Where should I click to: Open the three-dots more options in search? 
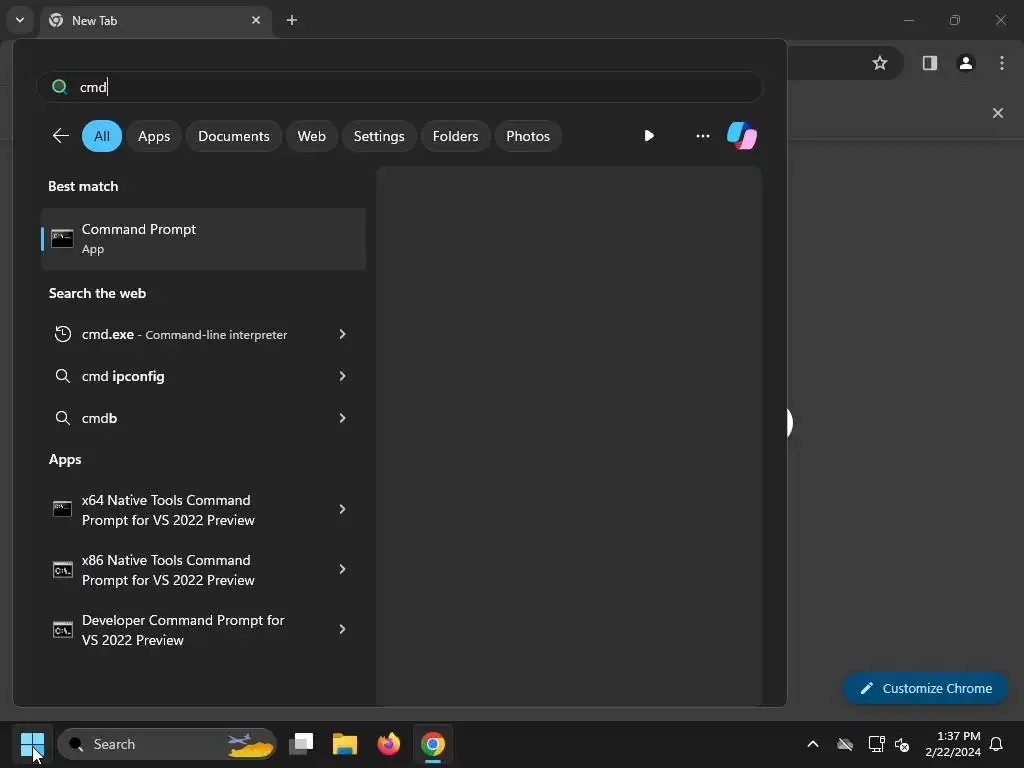pos(703,136)
